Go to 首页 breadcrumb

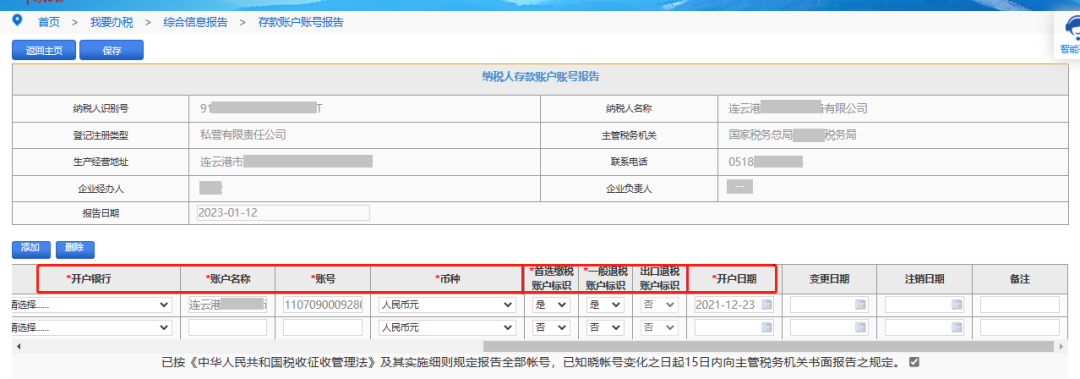49,22
